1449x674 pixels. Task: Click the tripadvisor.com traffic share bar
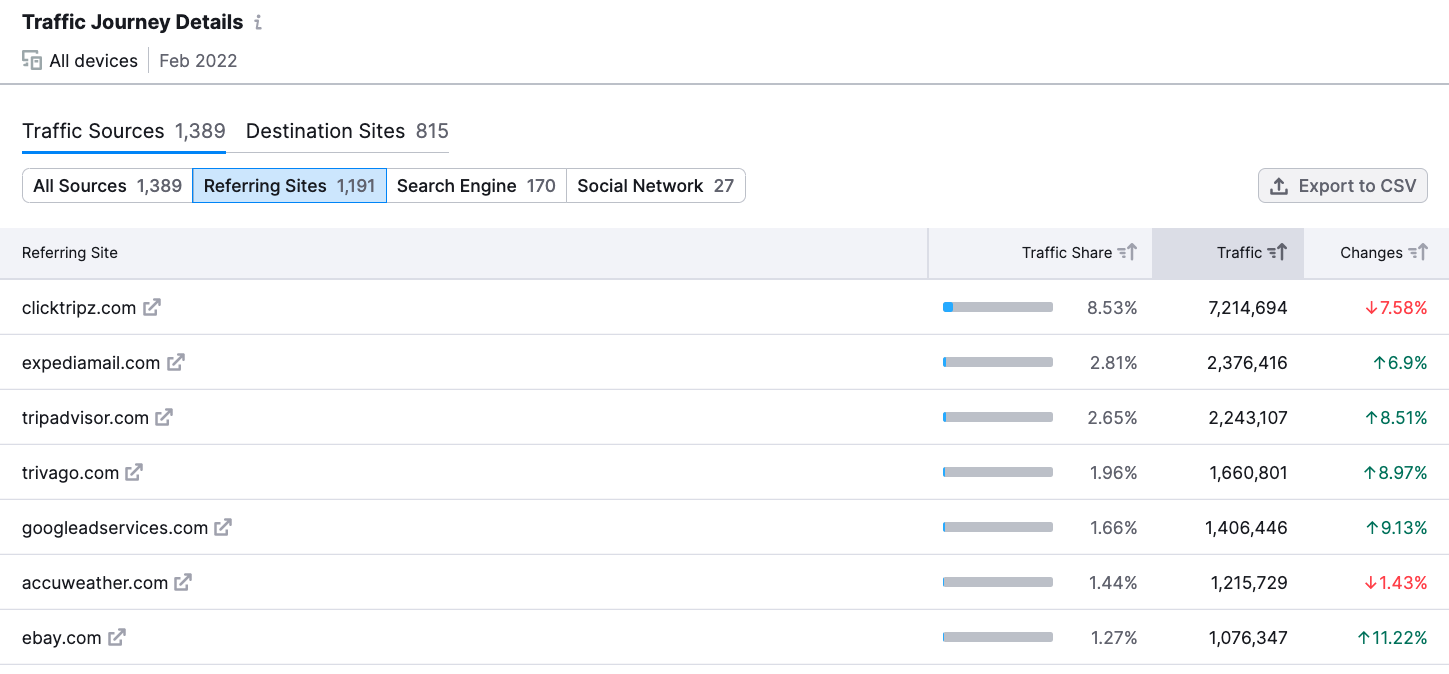[x=998, y=417]
